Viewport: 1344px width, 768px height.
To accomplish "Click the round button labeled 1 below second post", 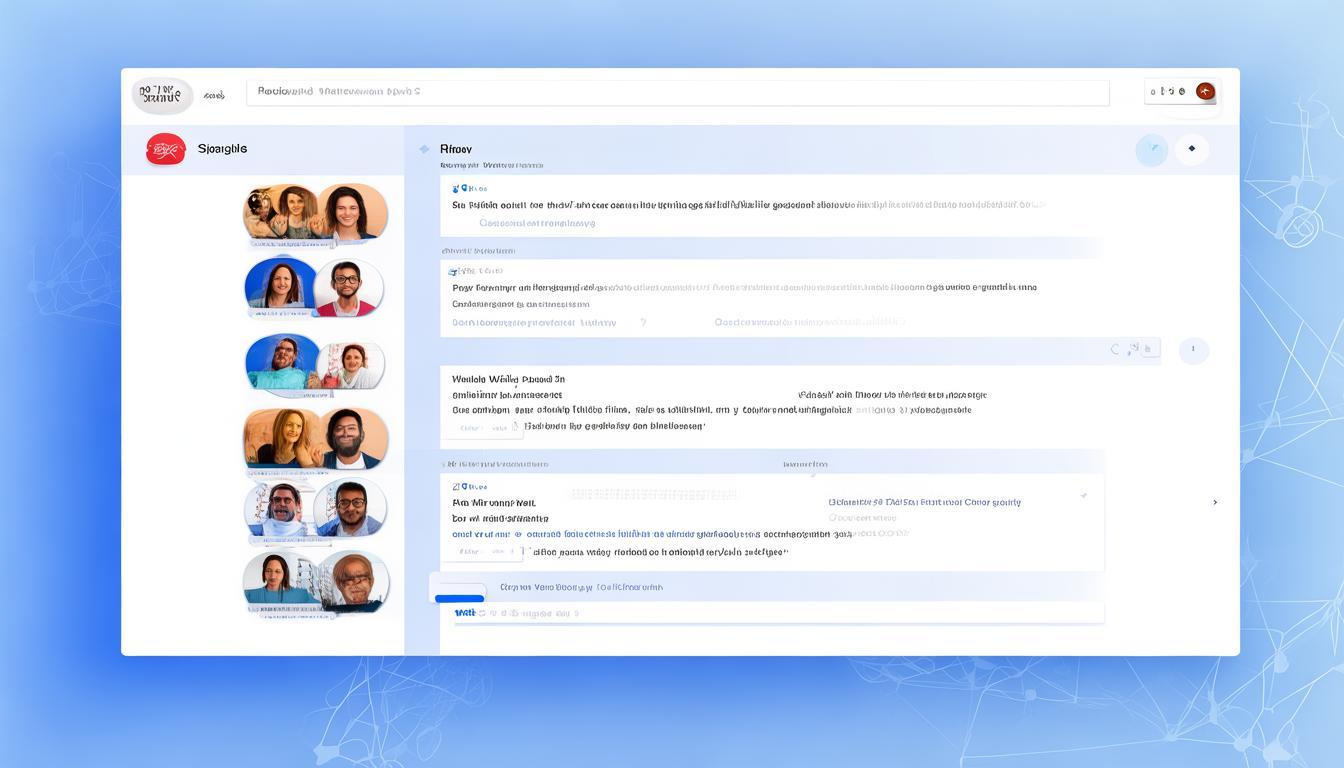I will coord(1194,350).
